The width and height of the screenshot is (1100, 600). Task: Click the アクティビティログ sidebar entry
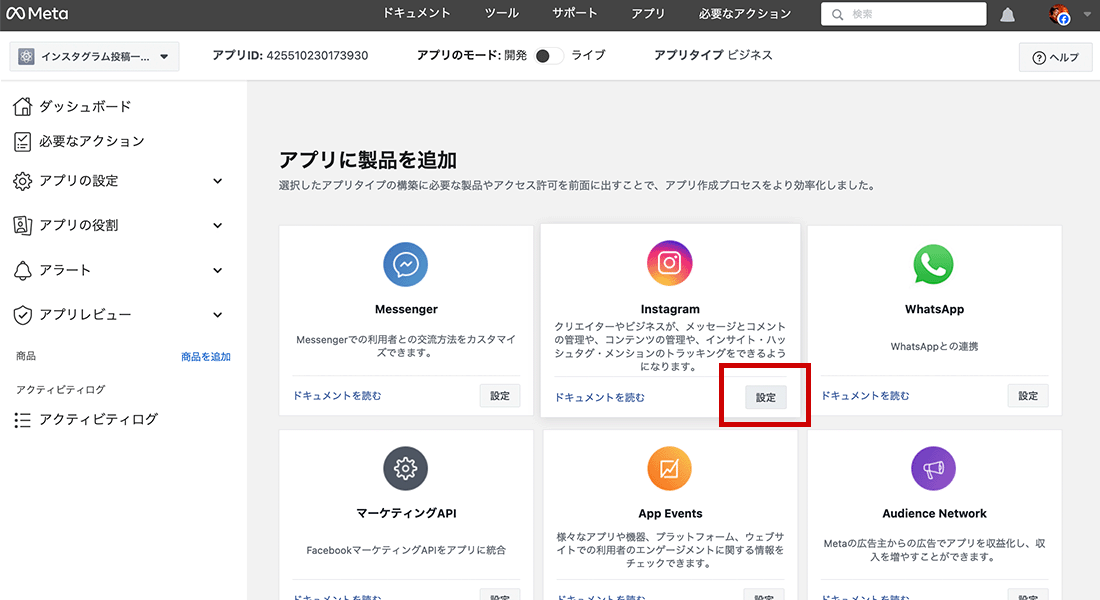[x=98, y=420]
